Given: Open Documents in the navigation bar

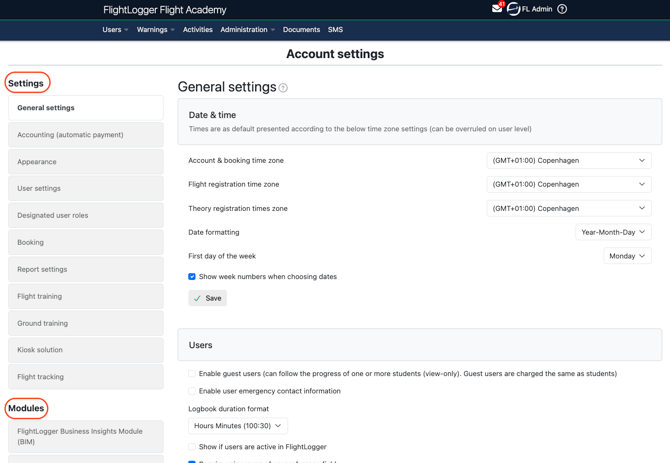Looking at the screenshot, I should pos(301,29).
